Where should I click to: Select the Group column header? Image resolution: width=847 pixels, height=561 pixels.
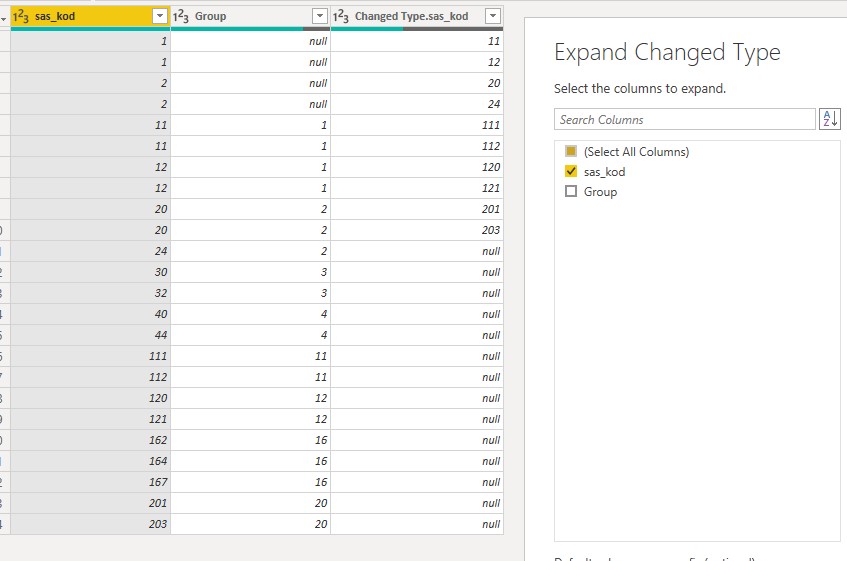coord(250,16)
